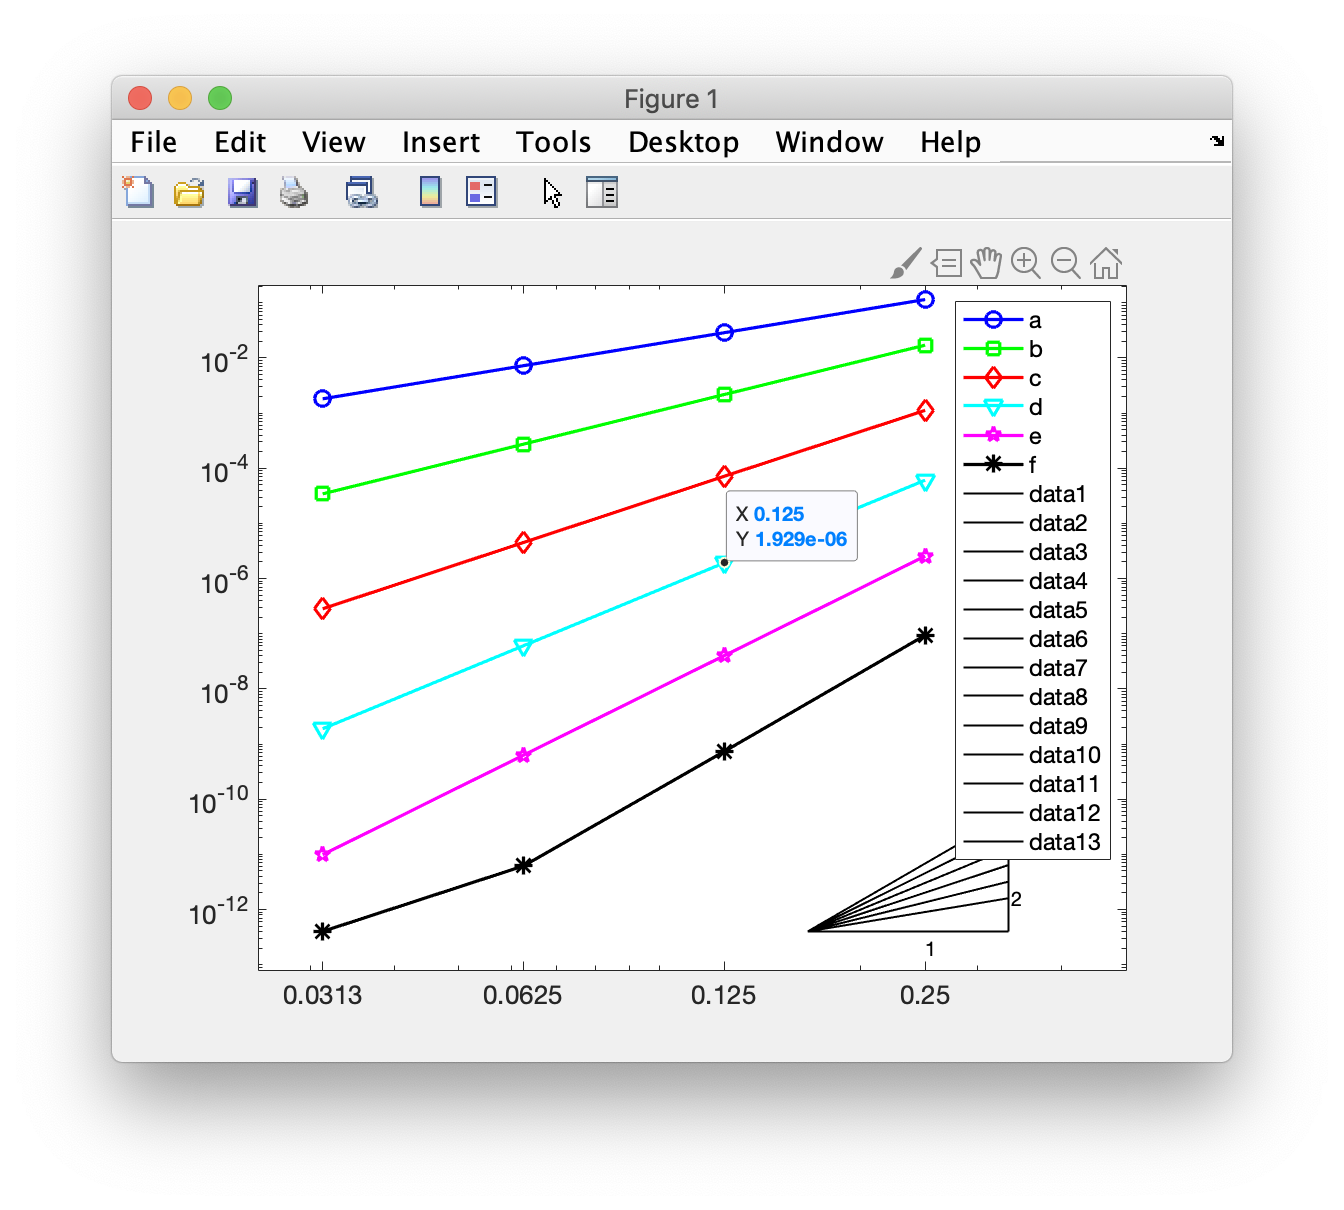Viewport: 1344px width, 1210px height.
Task: Enable the Data Tips tool
Action: (945, 263)
